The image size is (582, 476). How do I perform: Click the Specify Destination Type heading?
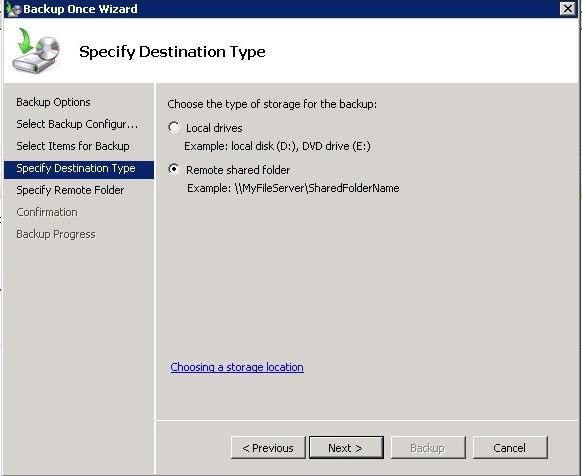(x=172, y=52)
